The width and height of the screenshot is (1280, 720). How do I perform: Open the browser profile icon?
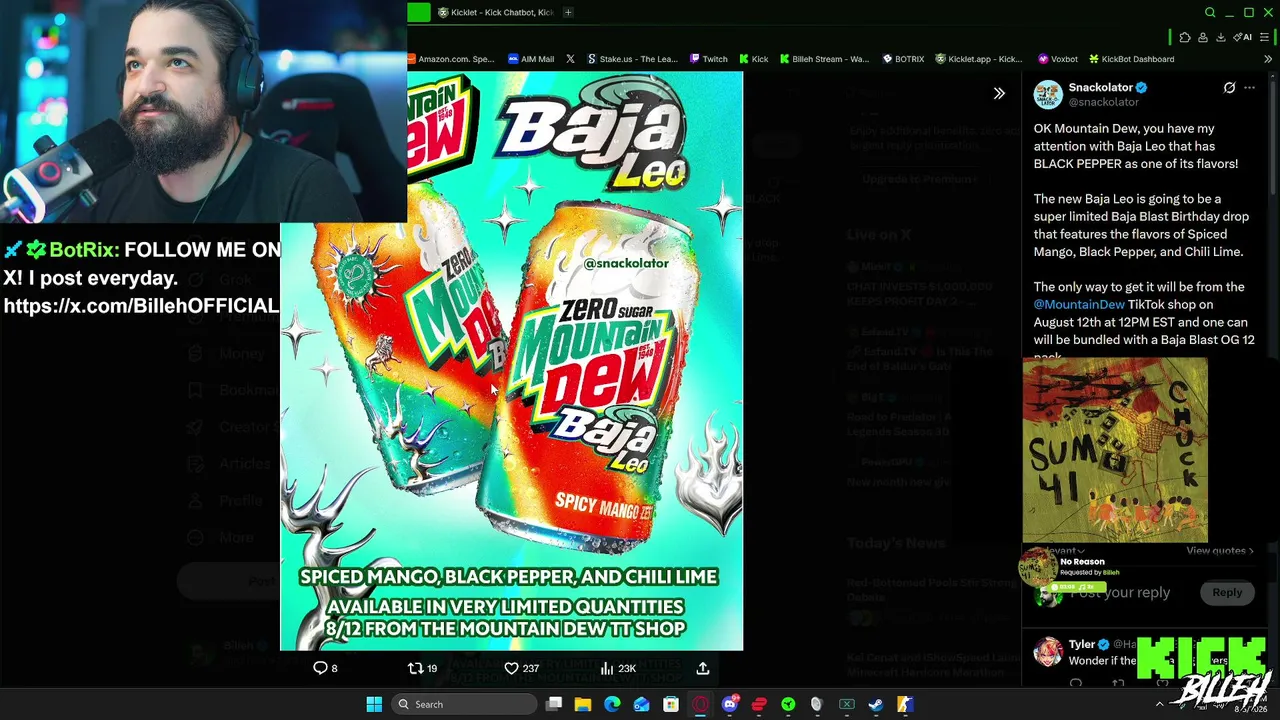point(1203,37)
